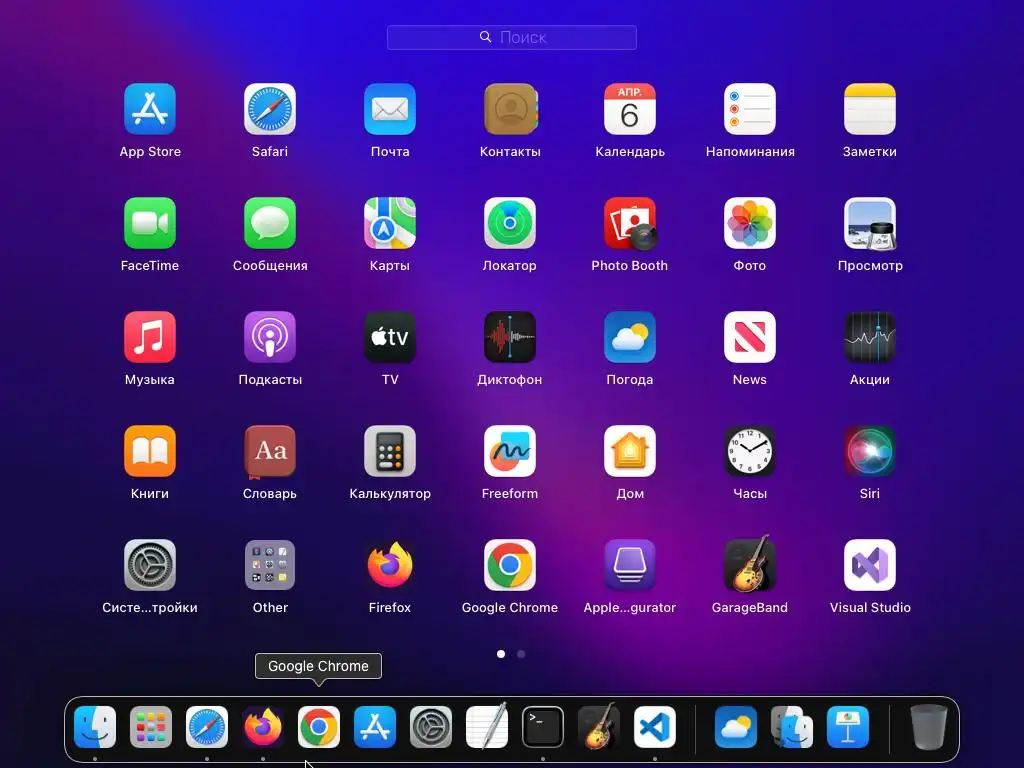
Task: Open the Локатор app
Action: pyautogui.click(x=510, y=223)
